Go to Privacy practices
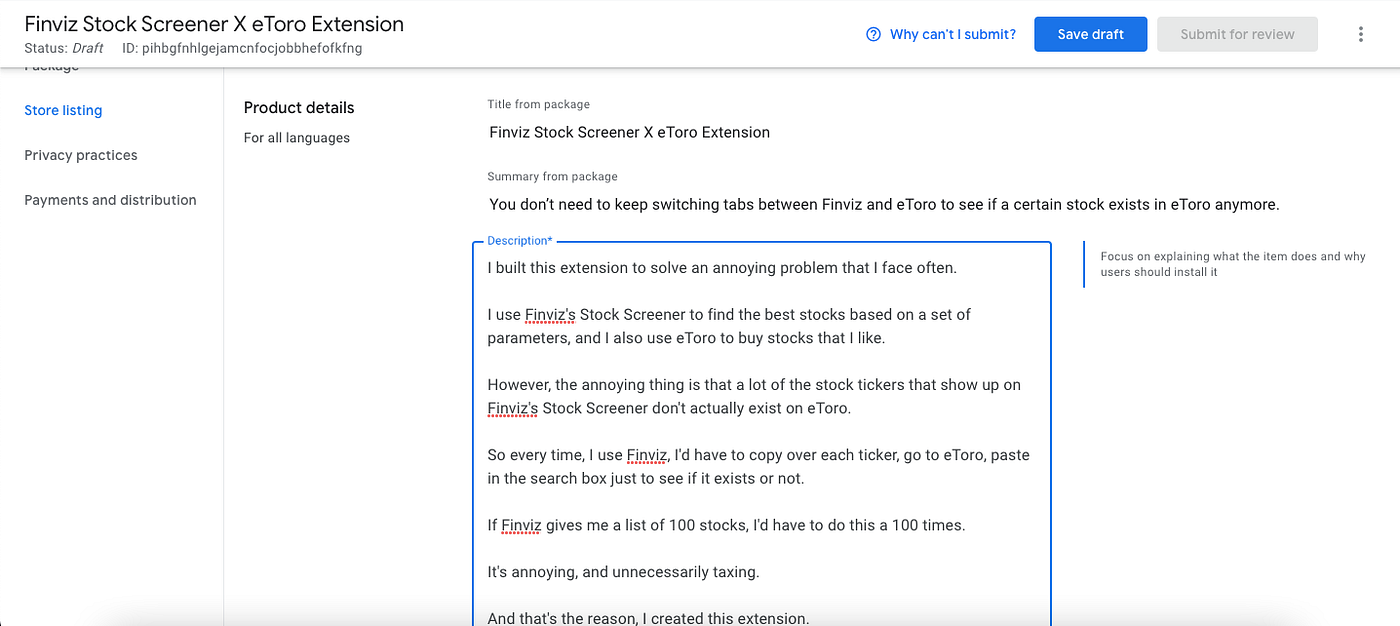Screen dimensions: 1400x626 [81, 155]
